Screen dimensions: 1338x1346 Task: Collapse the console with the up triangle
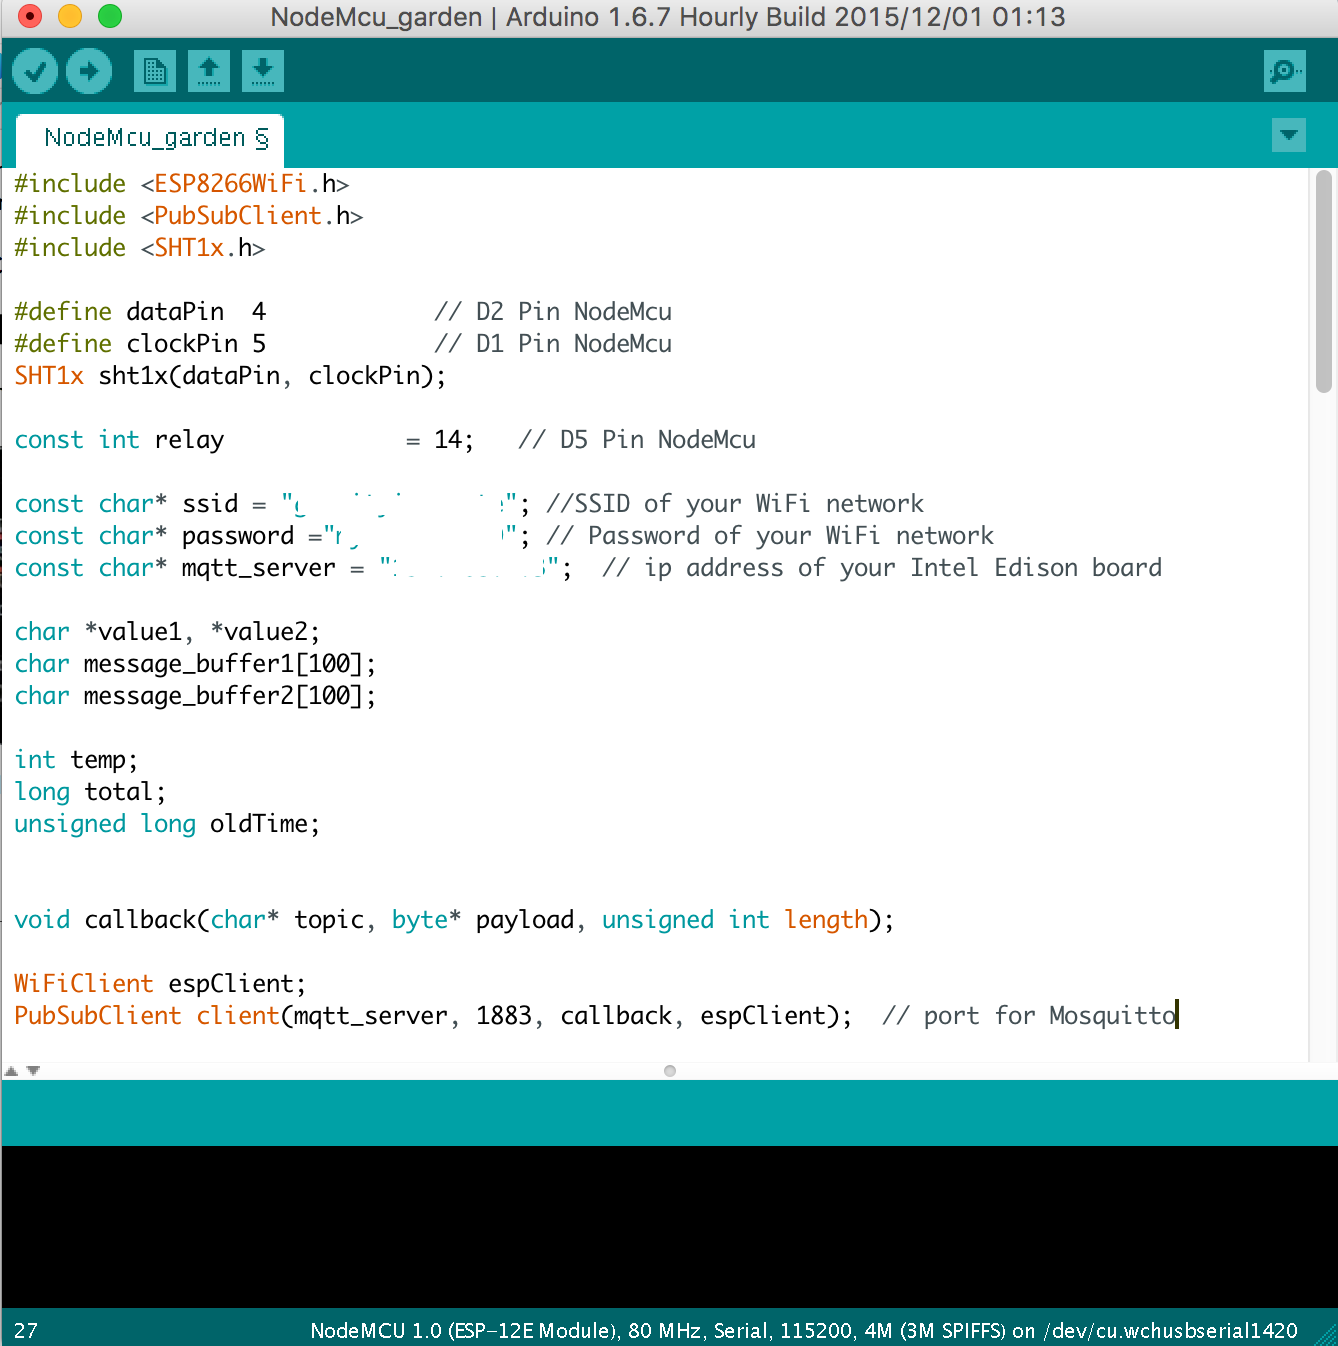pos(13,1069)
